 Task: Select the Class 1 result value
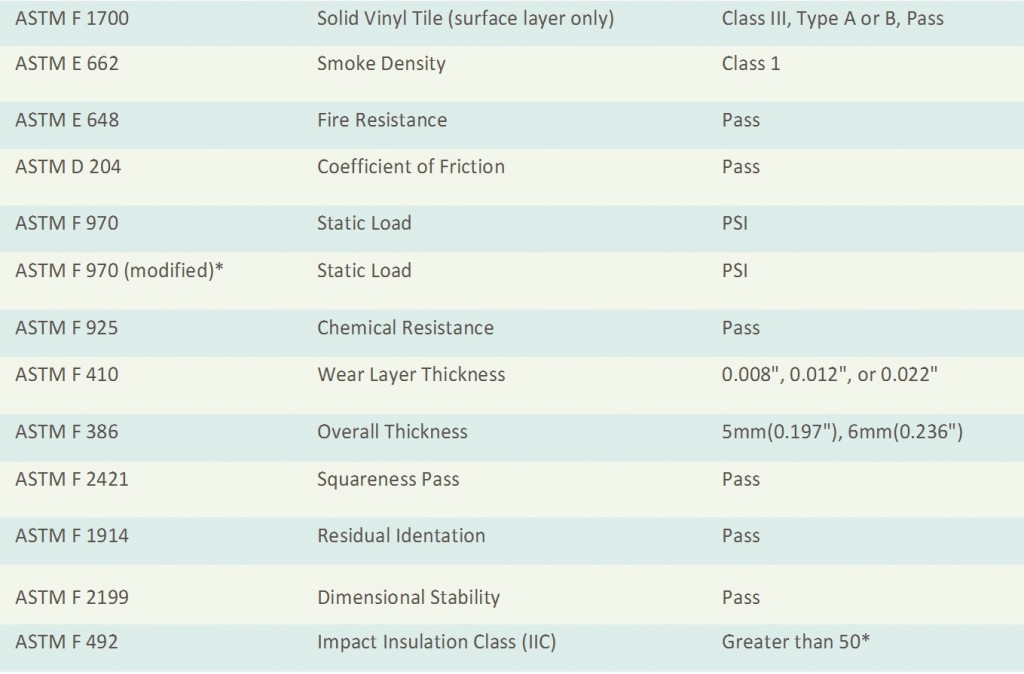click(x=750, y=63)
